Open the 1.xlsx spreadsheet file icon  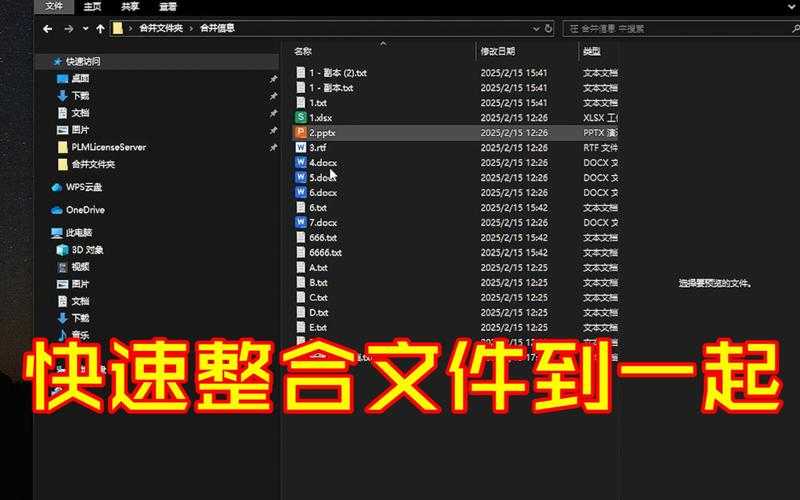[300, 117]
